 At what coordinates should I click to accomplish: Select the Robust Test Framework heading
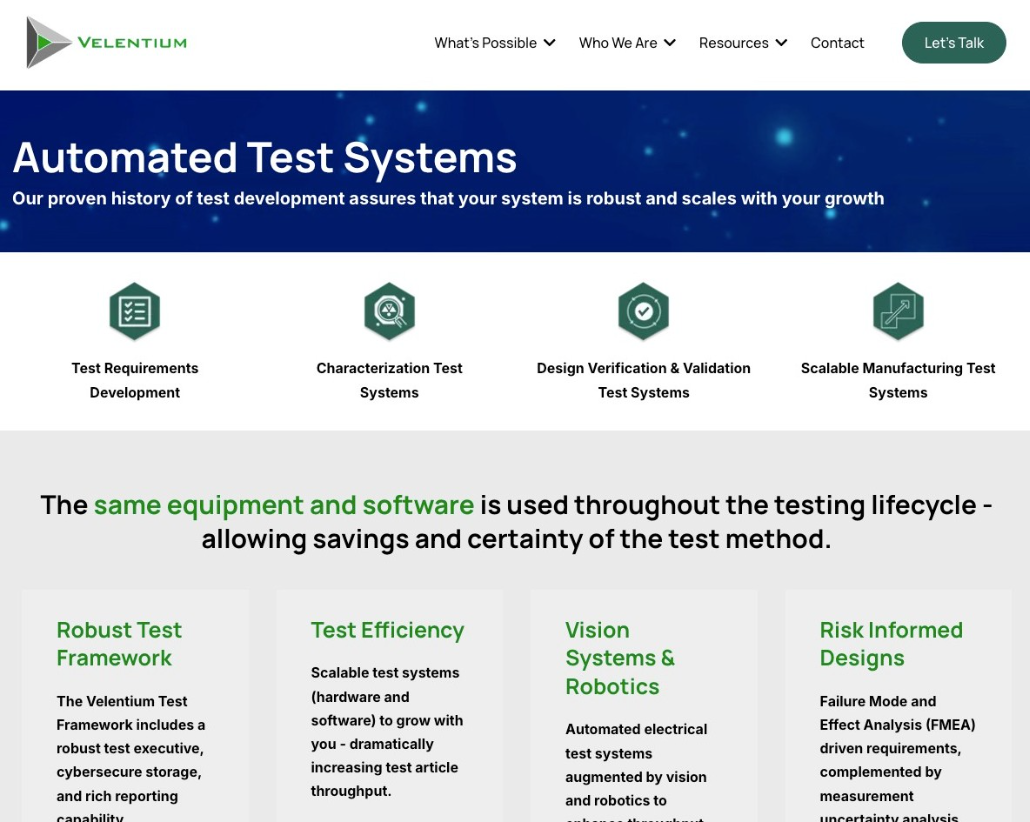tap(118, 644)
